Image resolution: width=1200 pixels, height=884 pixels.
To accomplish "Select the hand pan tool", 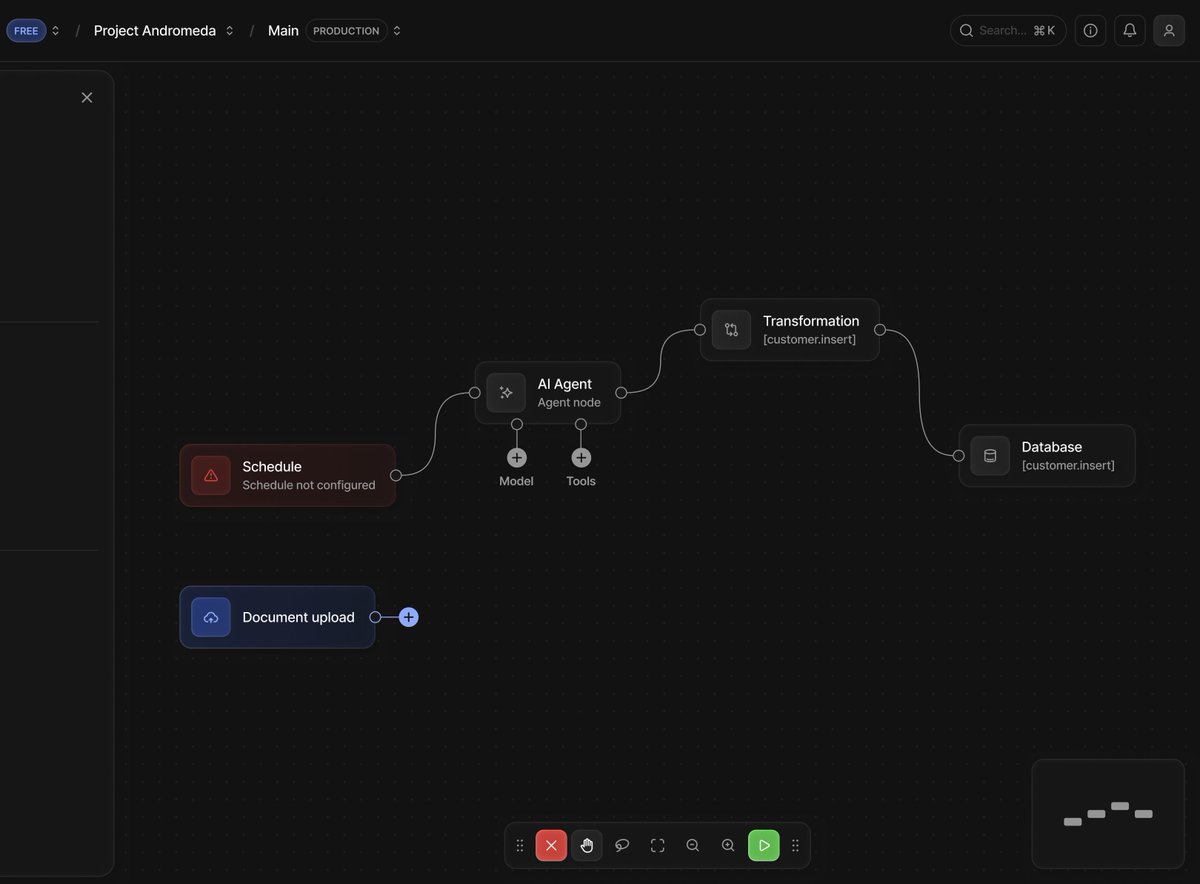I will coord(587,846).
